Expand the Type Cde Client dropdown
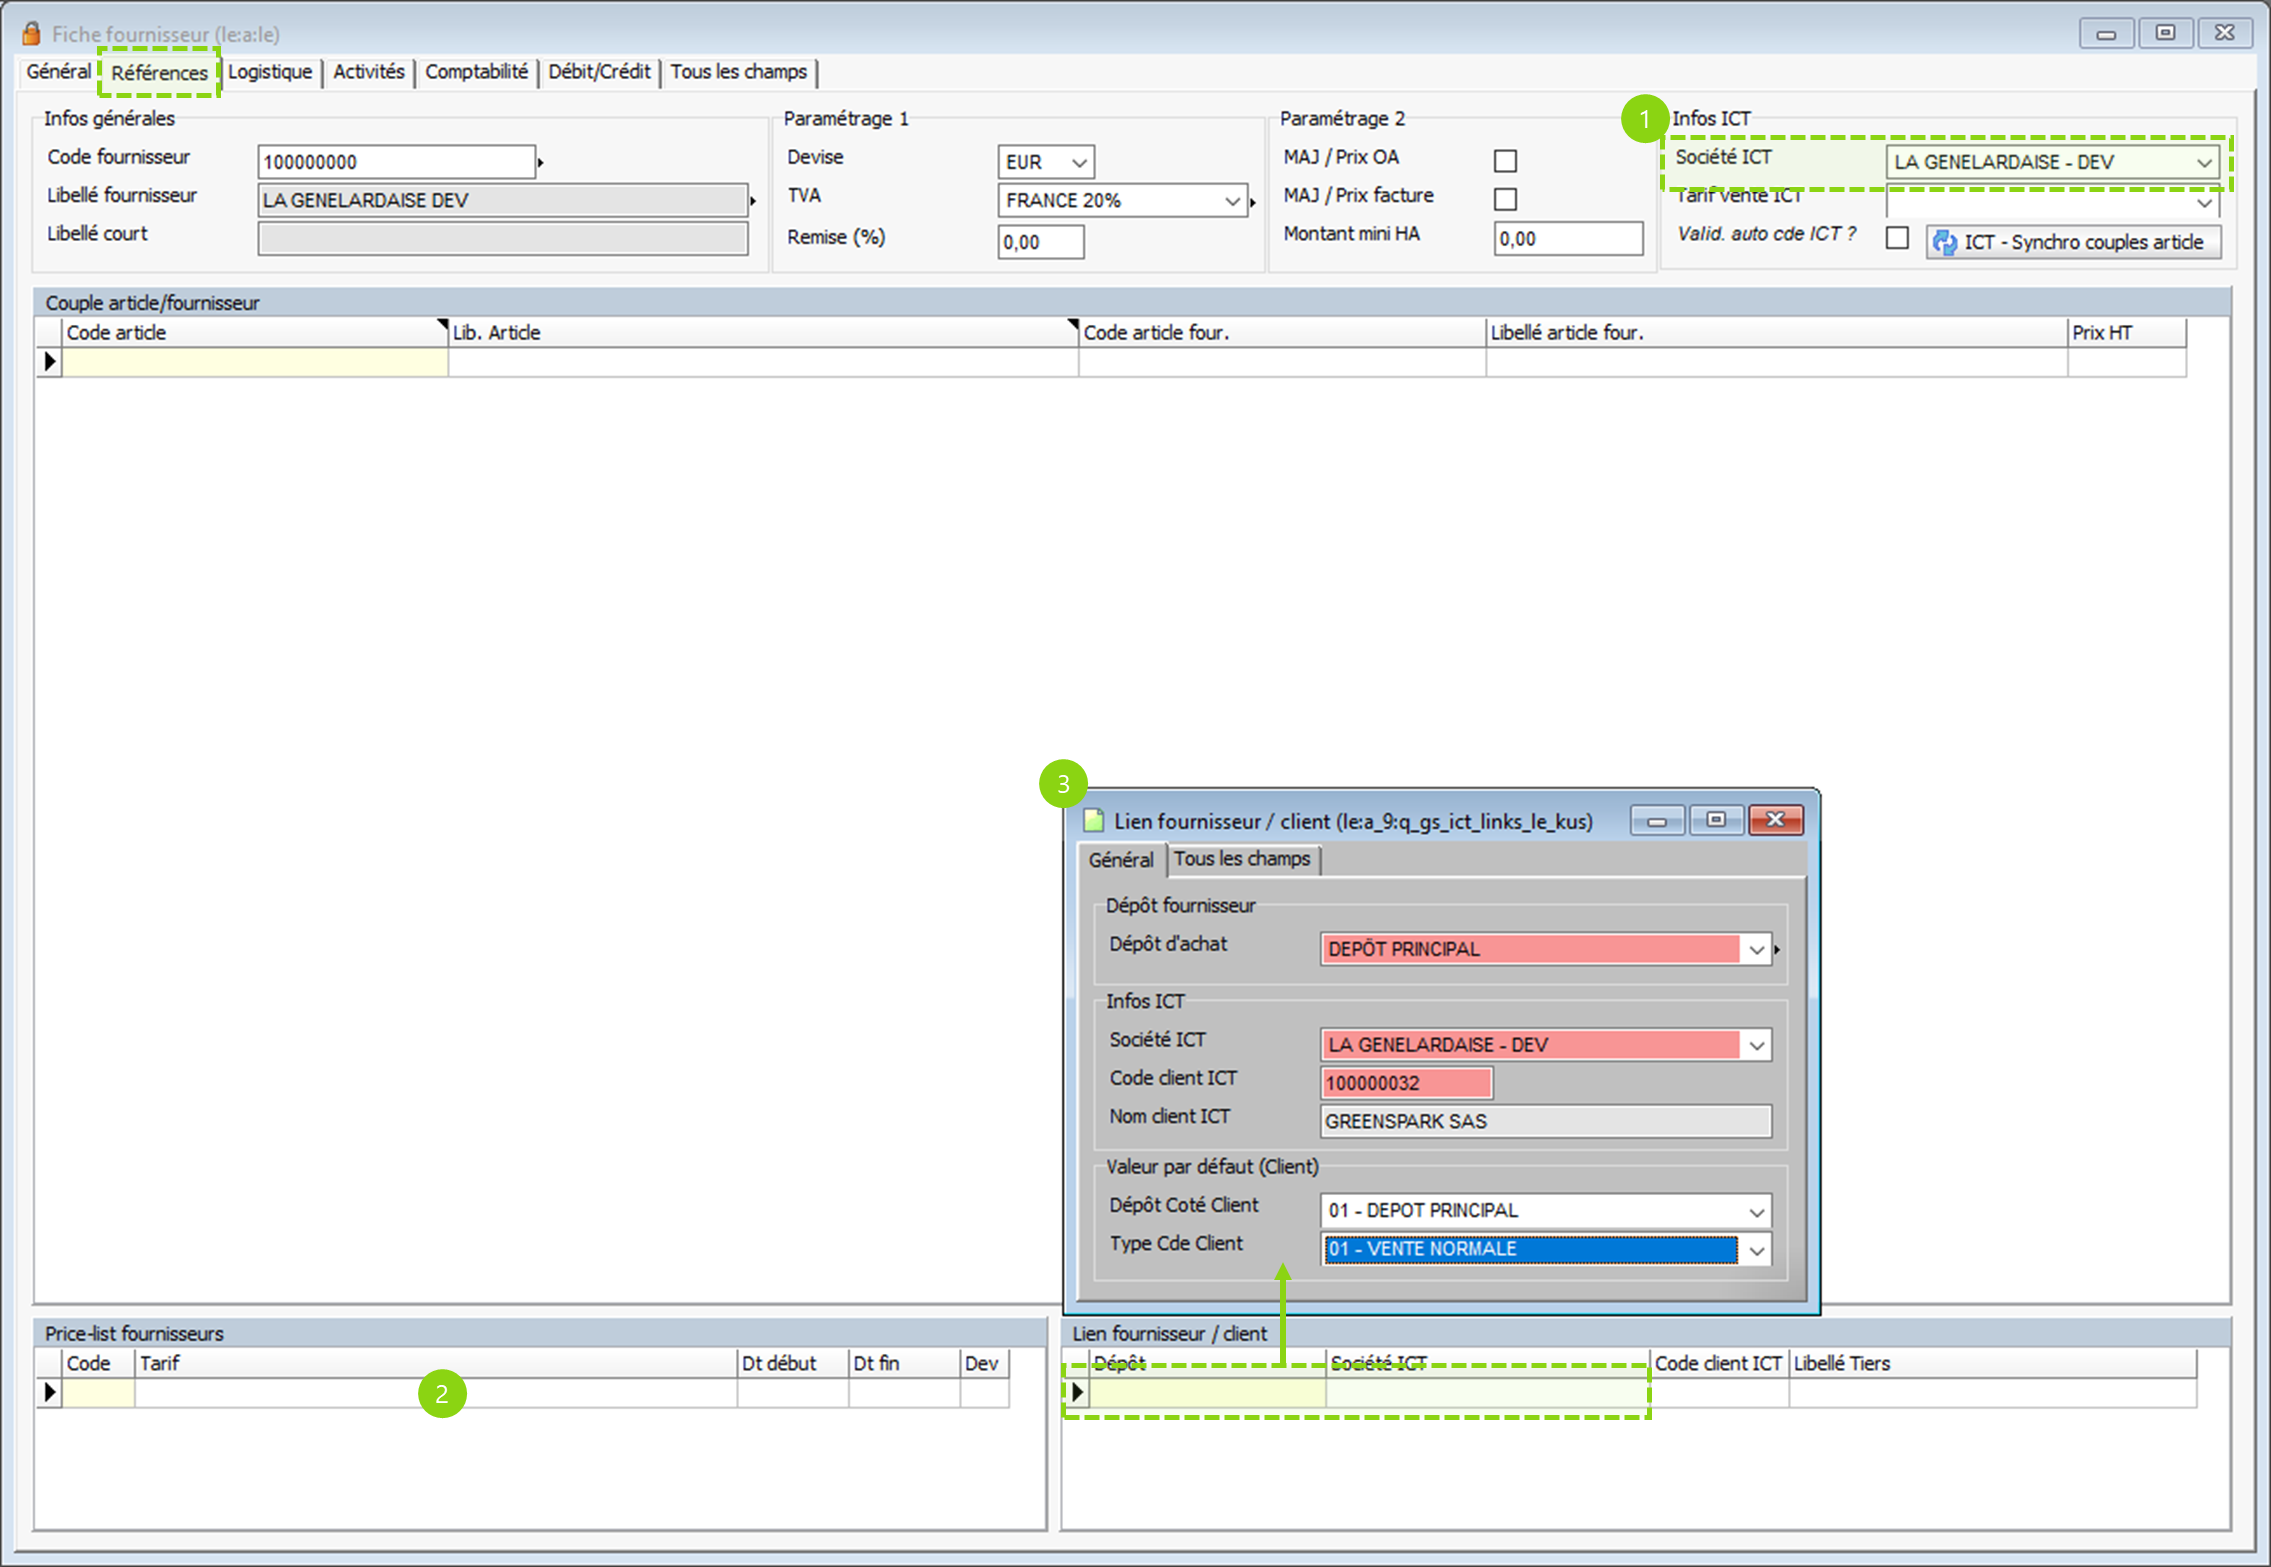 [x=1756, y=1250]
